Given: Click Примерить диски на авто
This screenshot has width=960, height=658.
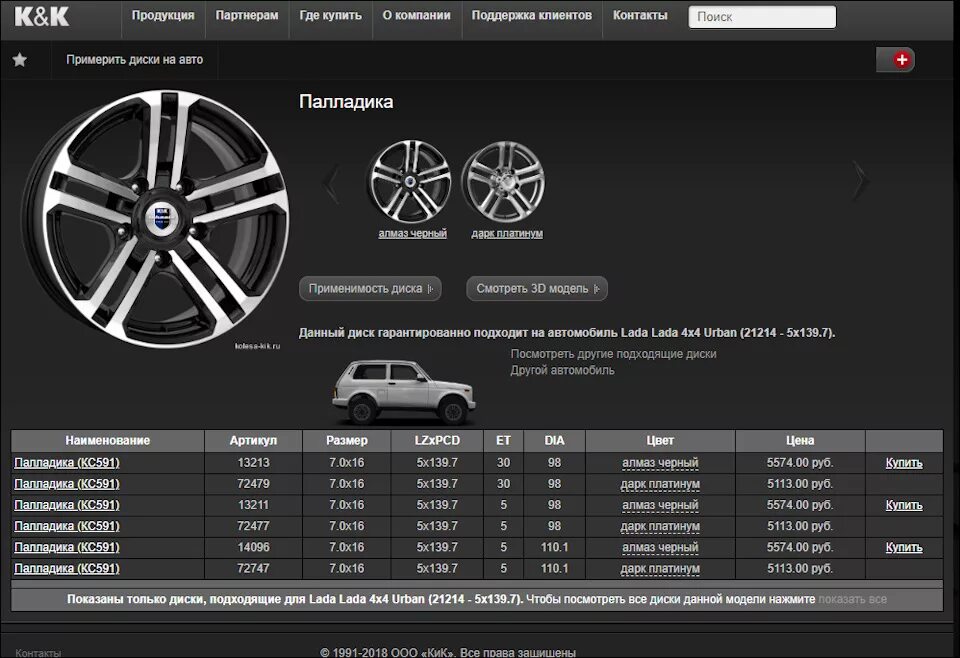Looking at the screenshot, I should coord(134,59).
